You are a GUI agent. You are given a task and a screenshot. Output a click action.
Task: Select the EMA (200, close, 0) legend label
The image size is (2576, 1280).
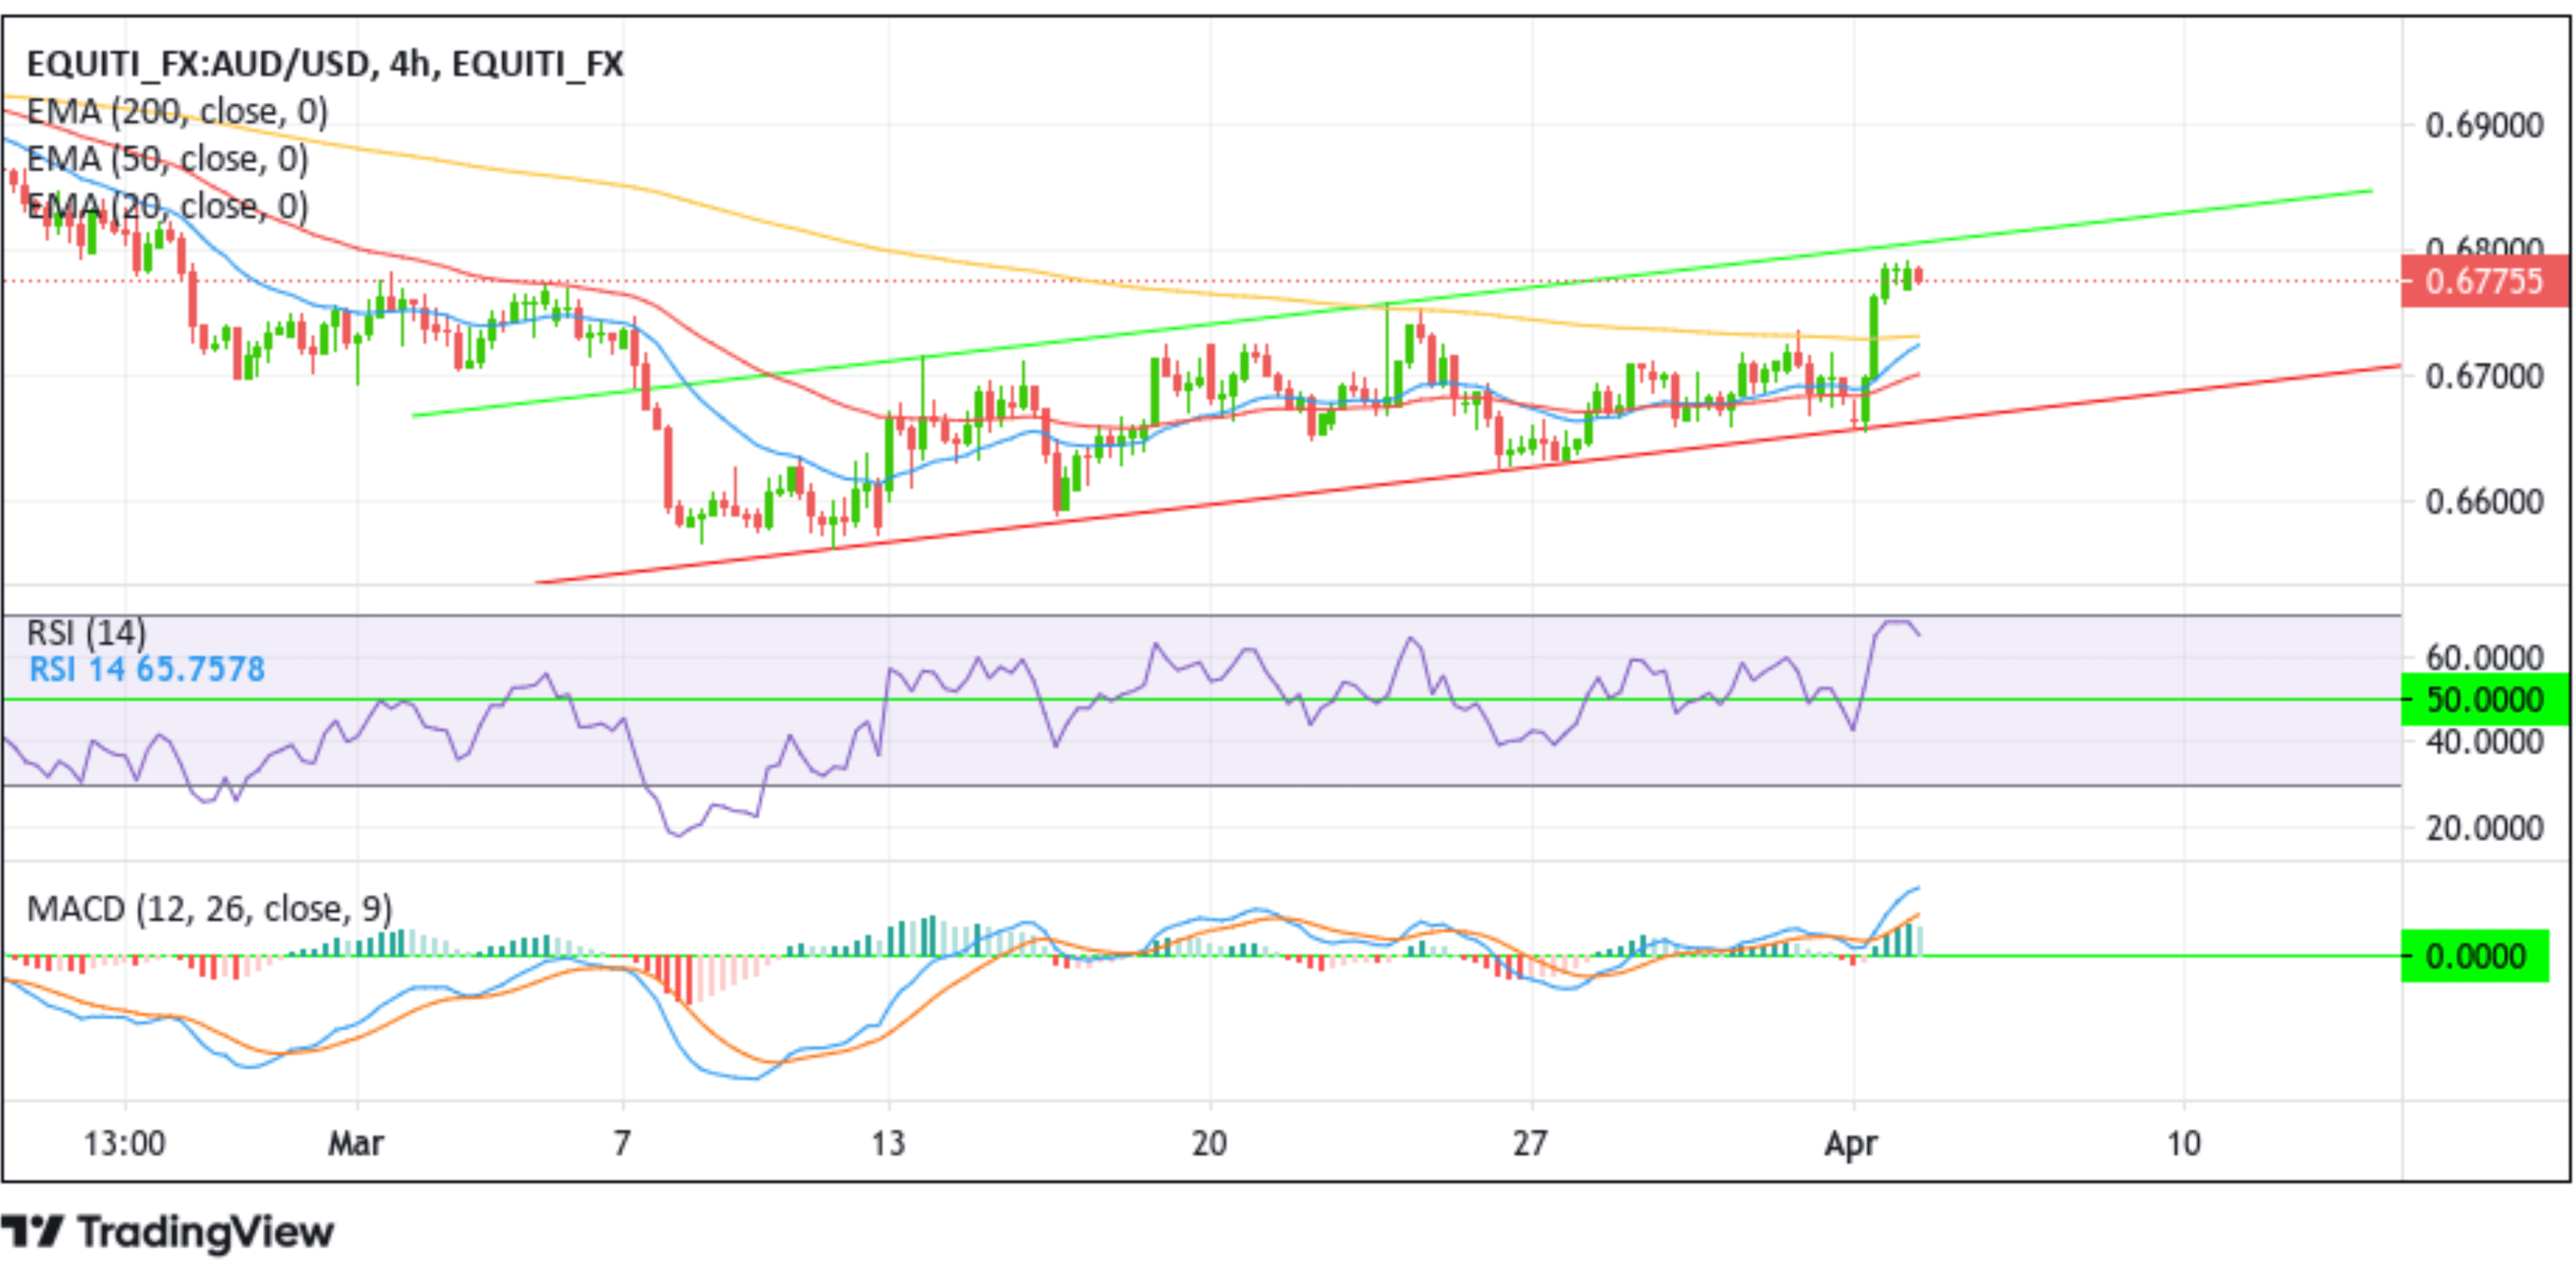pos(177,111)
